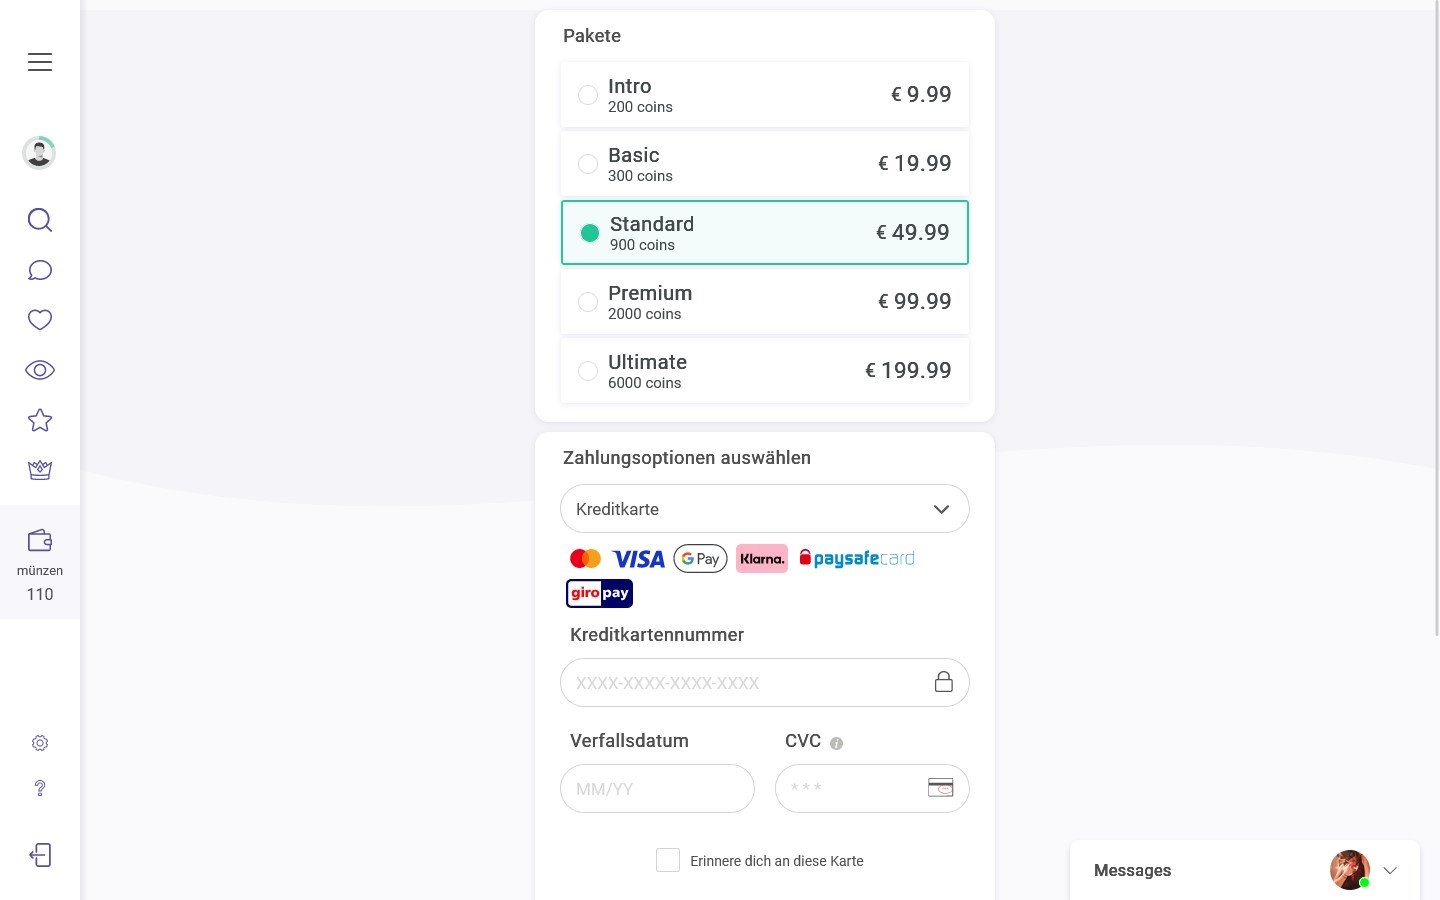Open the hamburger menu in sidebar
This screenshot has width=1440, height=900.
pyautogui.click(x=40, y=62)
